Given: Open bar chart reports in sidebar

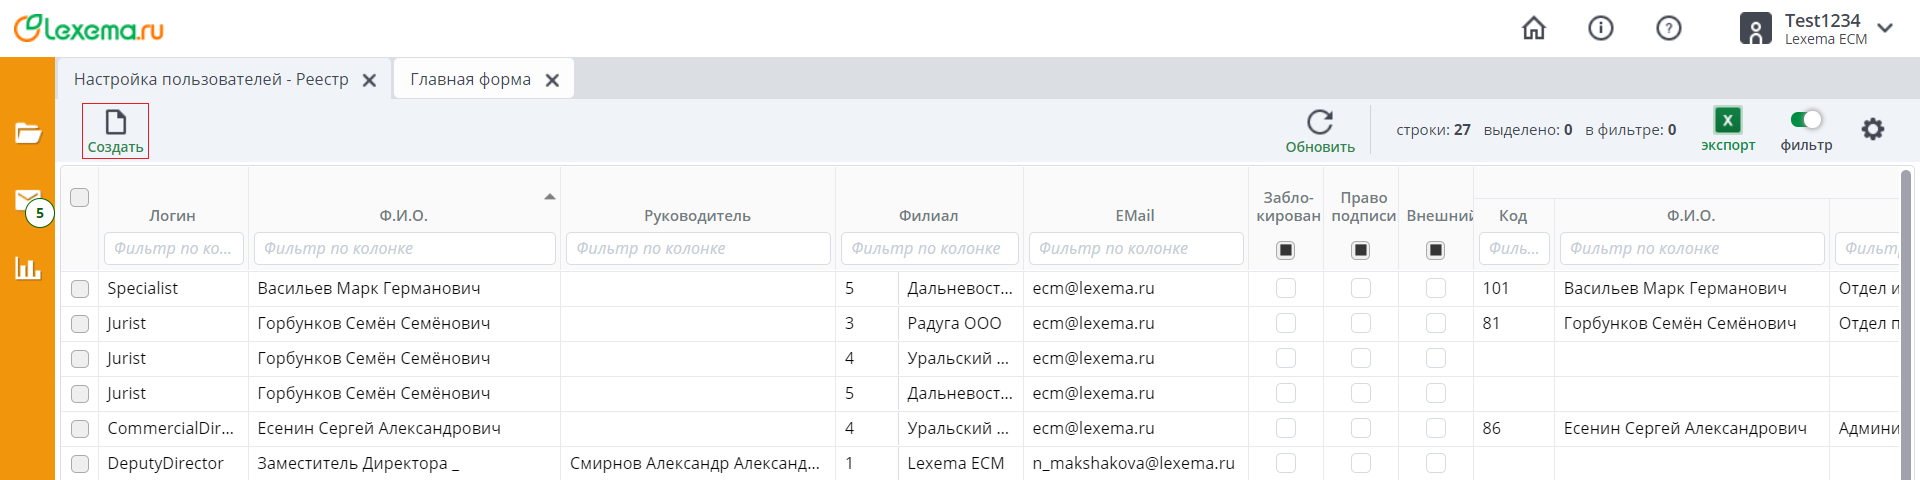Looking at the screenshot, I should point(28,268).
